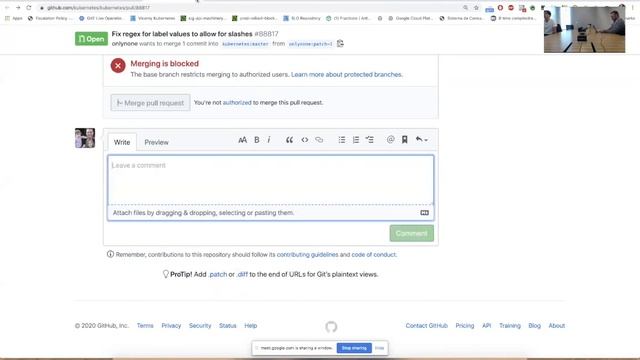The width and height of the screenshot is (640, 360).
Task: Insert code with the angle brackets icon
Action: pos(304,140)
